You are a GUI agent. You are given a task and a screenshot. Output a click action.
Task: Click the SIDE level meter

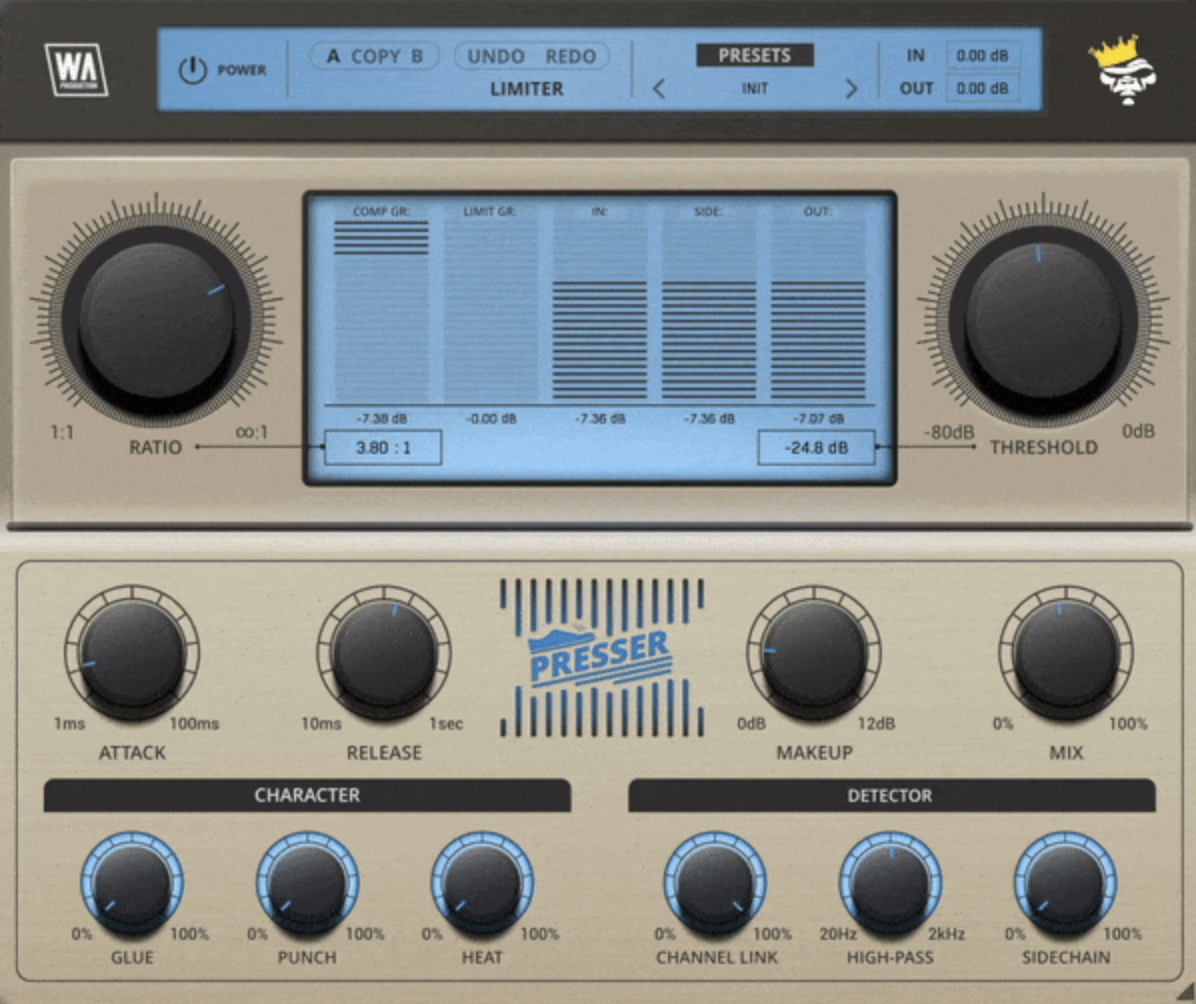pyautogui.click(x=709, y=309)
